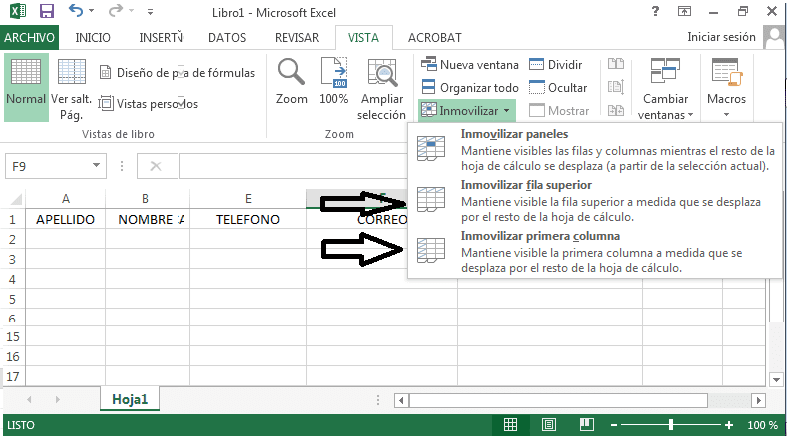Switch to the INICIO tab
This screenshot has width=806, height=436.
[93, 38]
